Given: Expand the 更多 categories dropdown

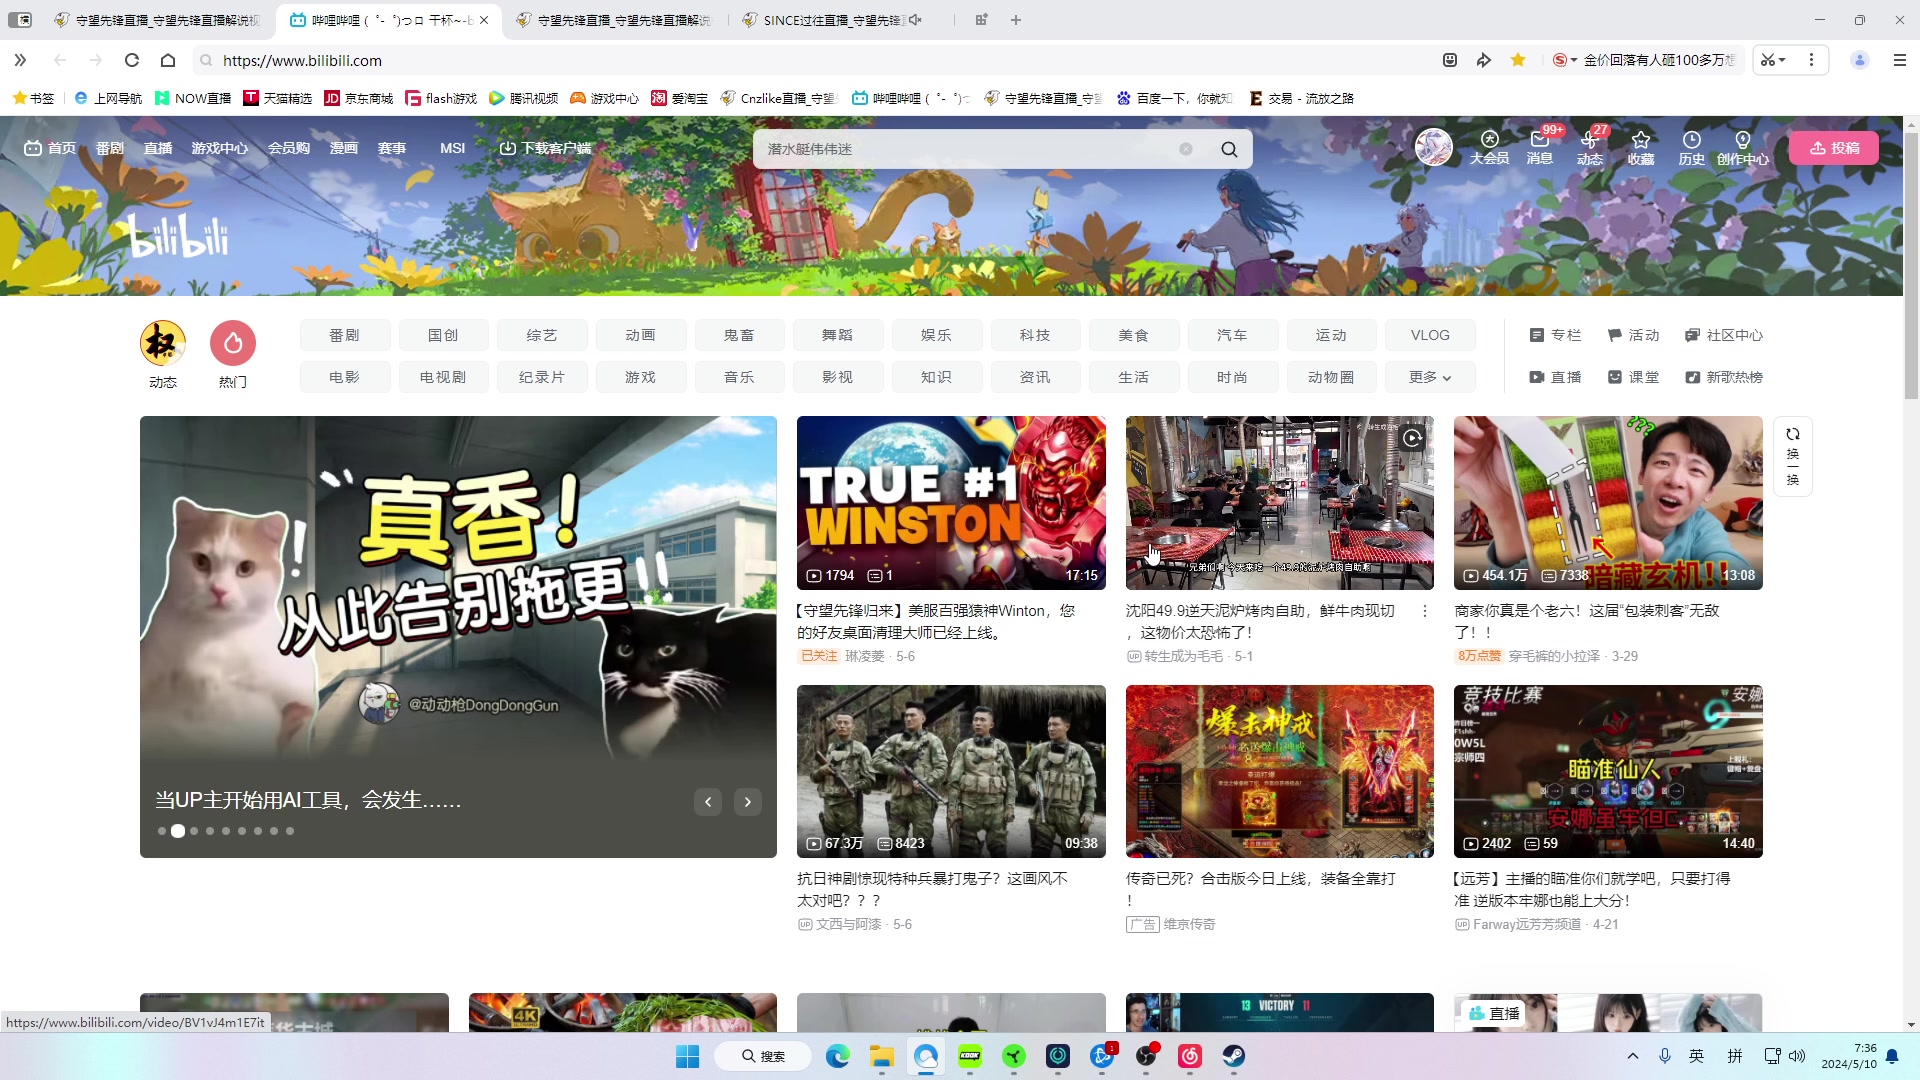Looking at the screenshot, I should click(1429, 377).
